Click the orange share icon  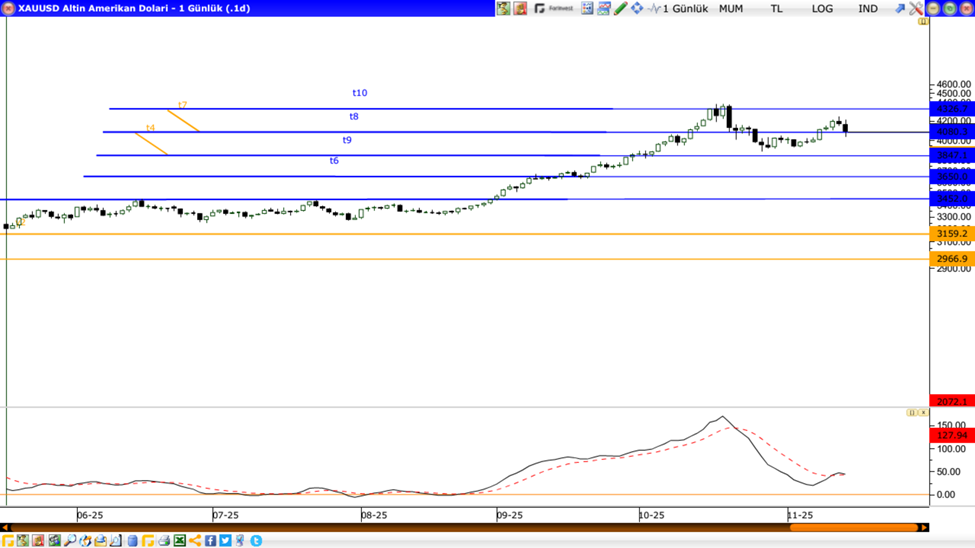(195, 540)
